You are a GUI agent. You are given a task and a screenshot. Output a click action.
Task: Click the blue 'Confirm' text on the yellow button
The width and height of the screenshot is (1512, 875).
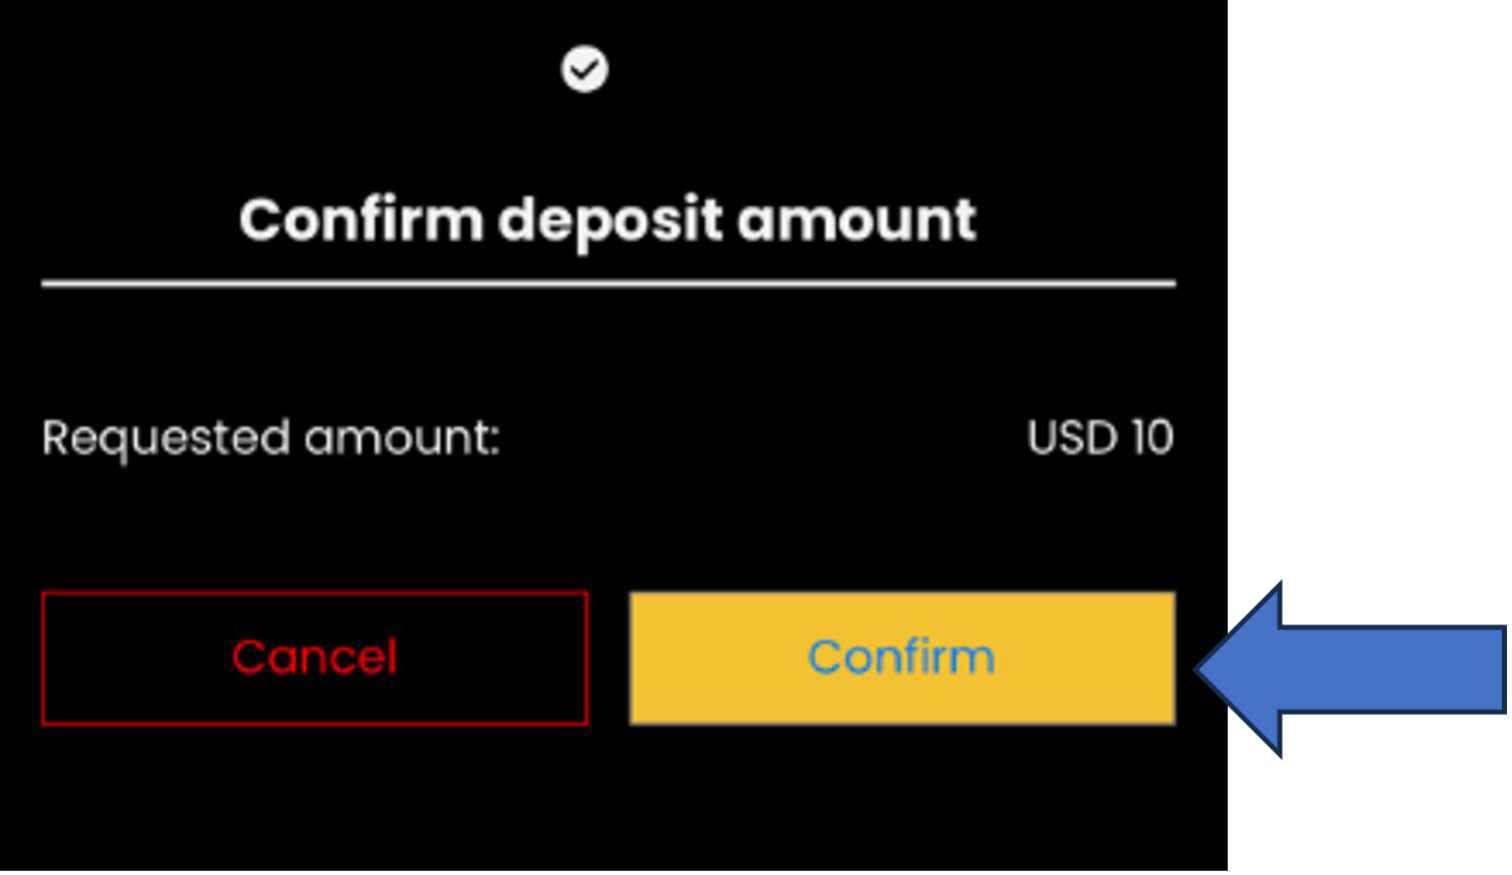tap(901, 657)
